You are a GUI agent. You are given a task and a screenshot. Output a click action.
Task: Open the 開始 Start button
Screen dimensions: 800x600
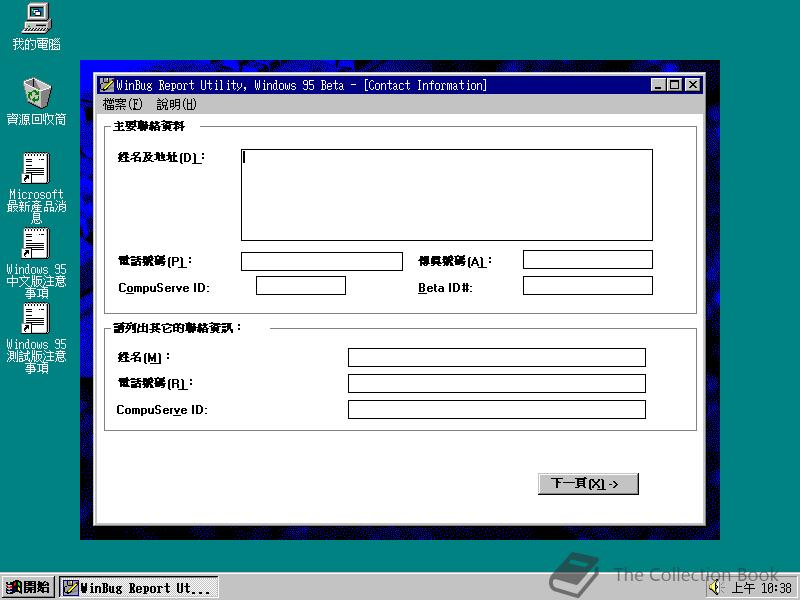tap(28, 587)
